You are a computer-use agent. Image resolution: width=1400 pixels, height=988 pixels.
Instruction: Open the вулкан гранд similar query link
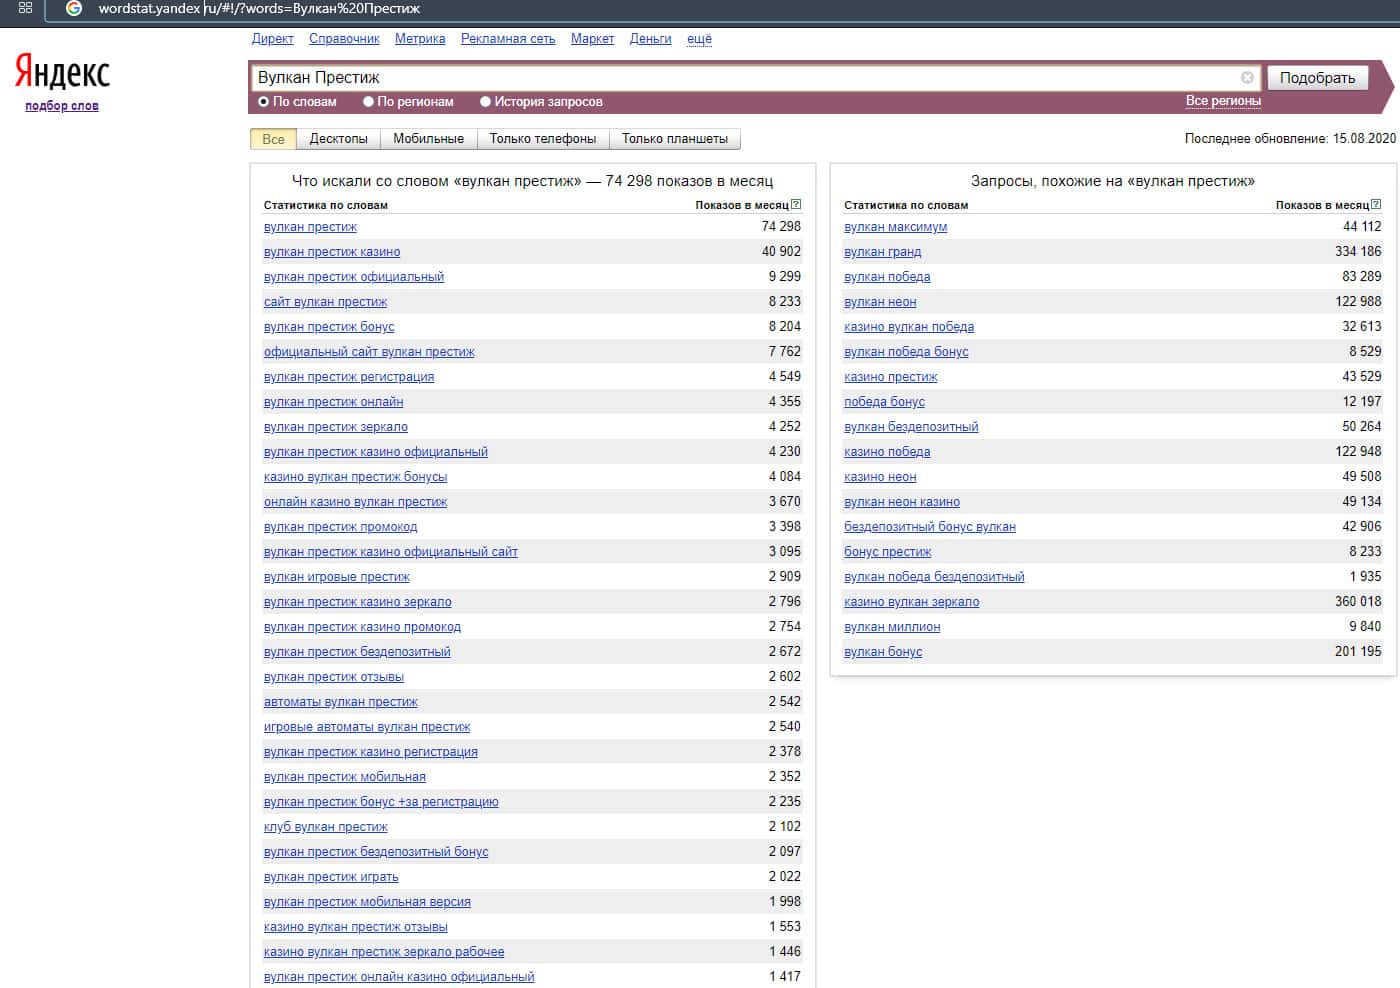[x=882, y=252]
